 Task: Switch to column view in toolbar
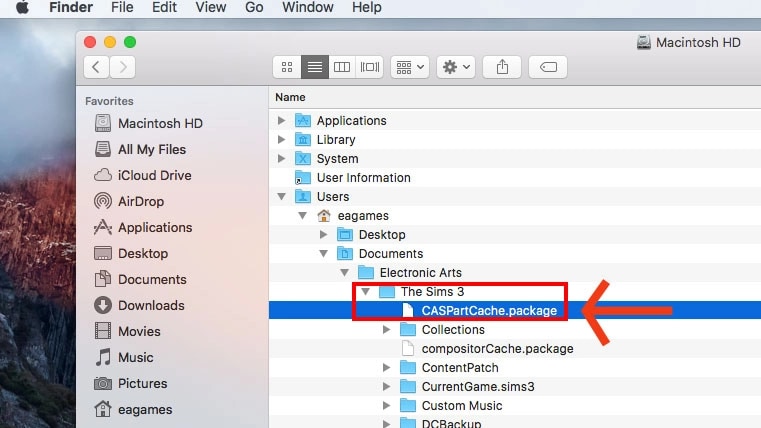click(342, 67)
